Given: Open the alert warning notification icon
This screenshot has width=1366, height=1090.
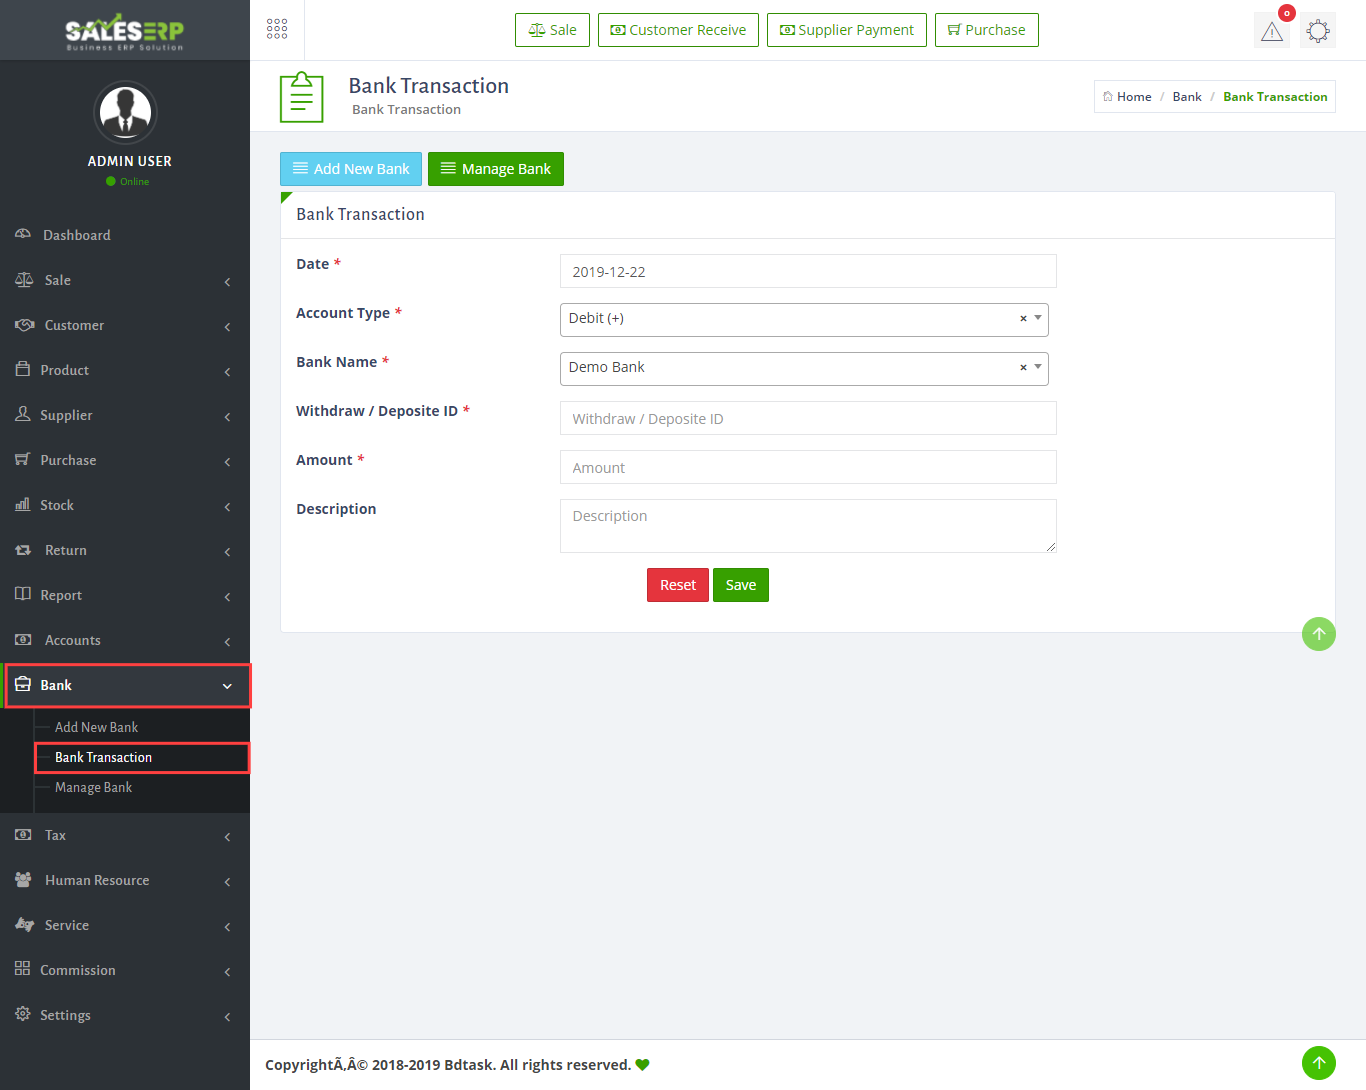Looking at the screenshot, I should [1271, 31].
